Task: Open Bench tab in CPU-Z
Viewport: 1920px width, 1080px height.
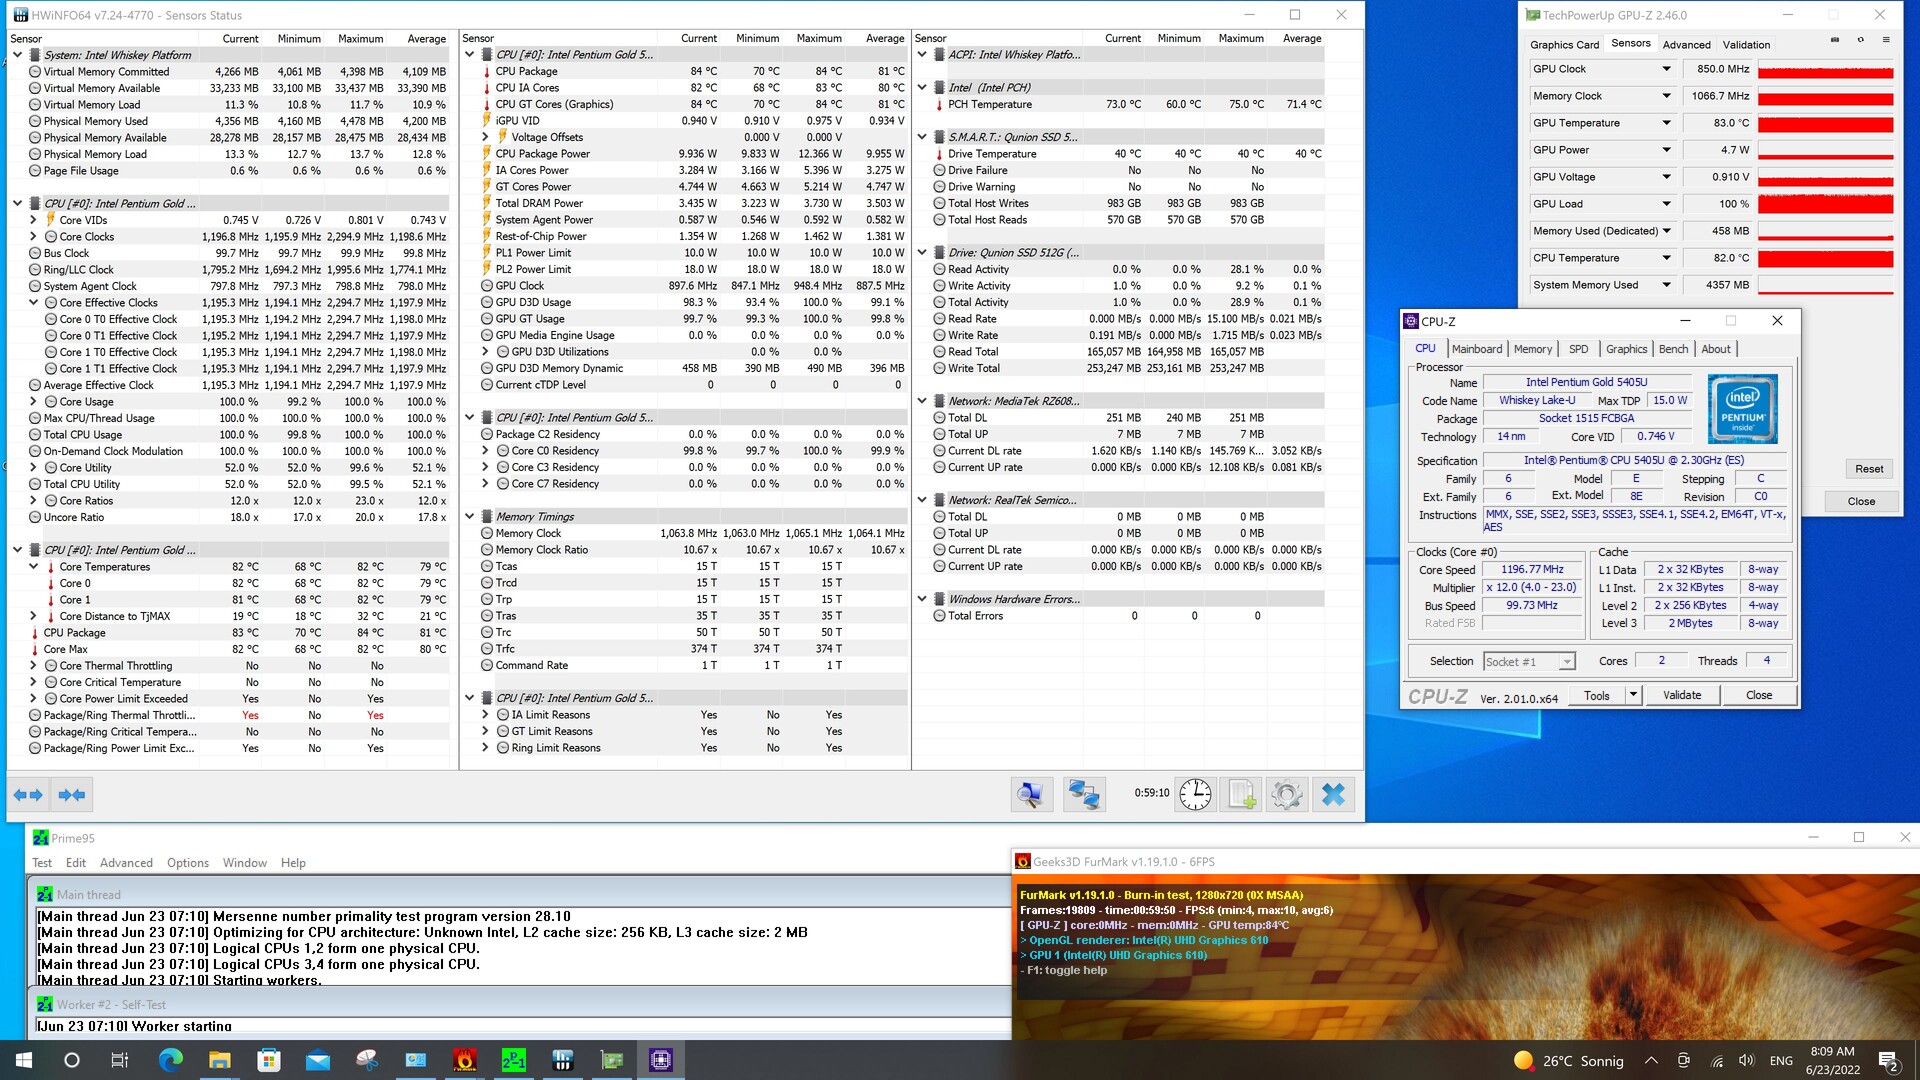Action: pos(1673,349)
